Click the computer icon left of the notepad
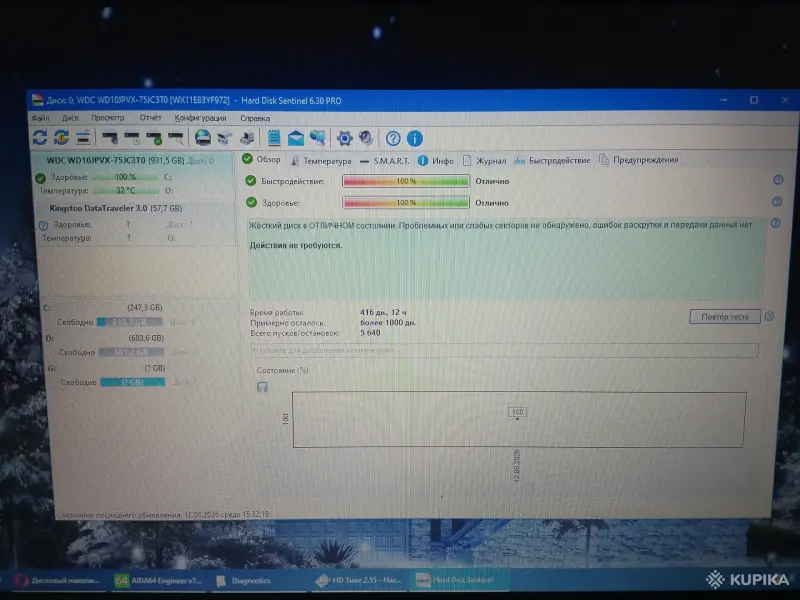Viewport: 800px width, 600px height. 247,138
